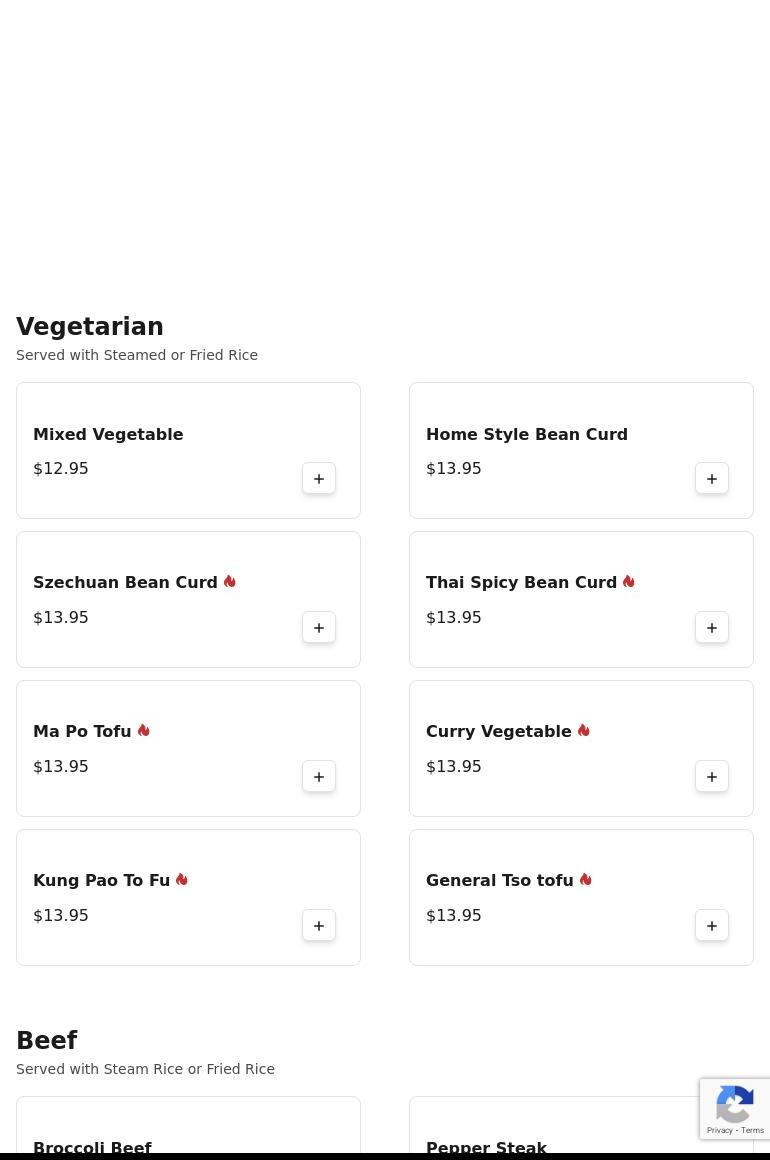This screenshot has width=770, height=1160.
Task: Select the Curry Vegetable menu card
Action: 581,749
